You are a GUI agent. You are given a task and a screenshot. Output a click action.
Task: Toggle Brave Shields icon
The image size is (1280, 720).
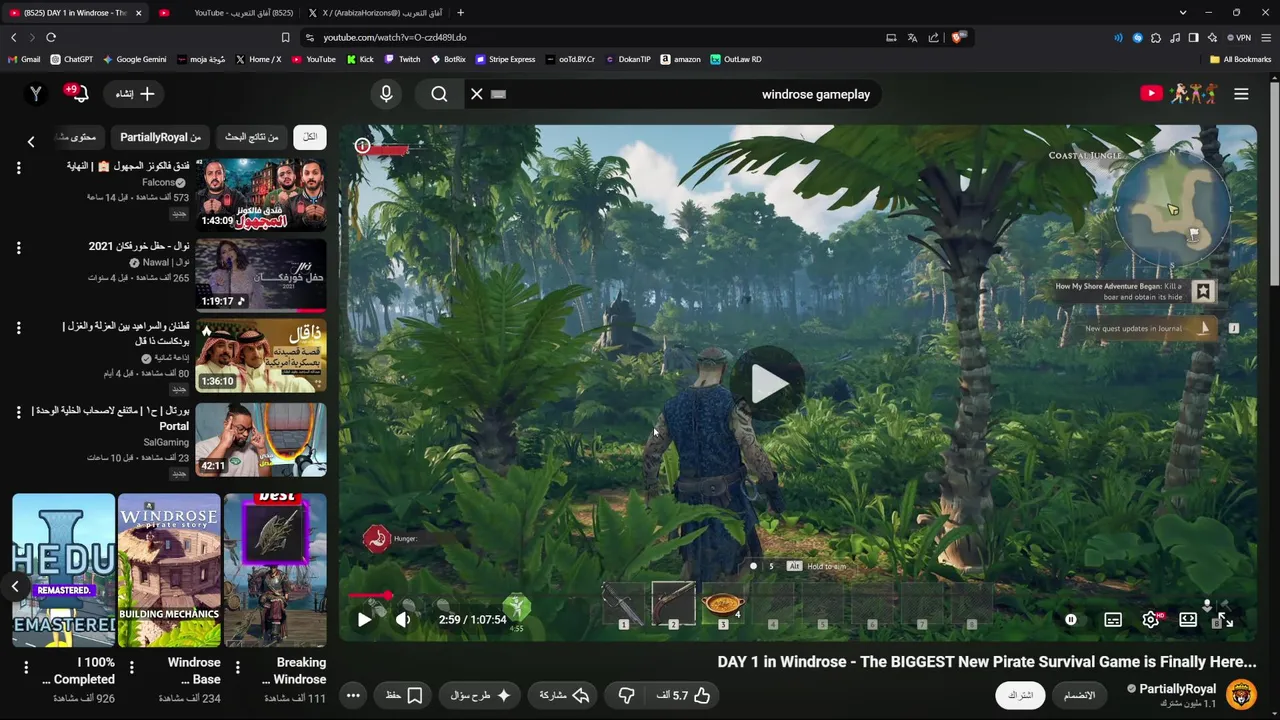(x=957, y=37)
